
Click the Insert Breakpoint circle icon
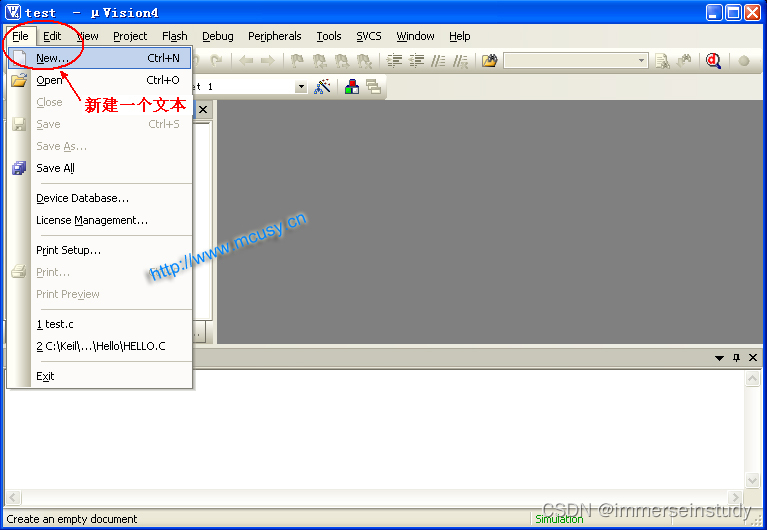point(744,61)
